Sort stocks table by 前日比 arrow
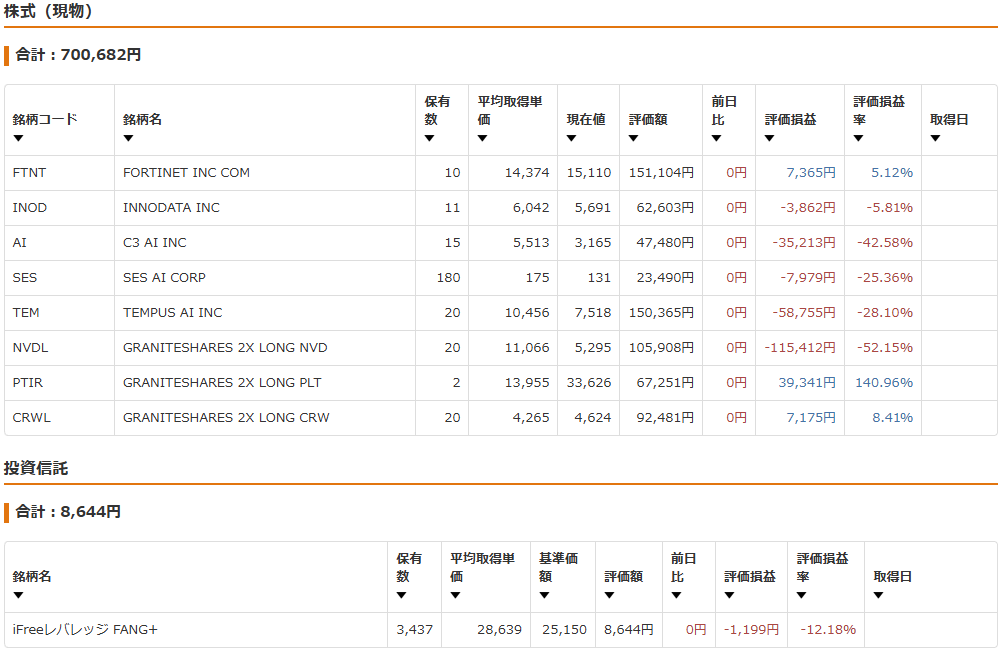The image size is (998, 650). pyautogui.click(x=717, y=138)
